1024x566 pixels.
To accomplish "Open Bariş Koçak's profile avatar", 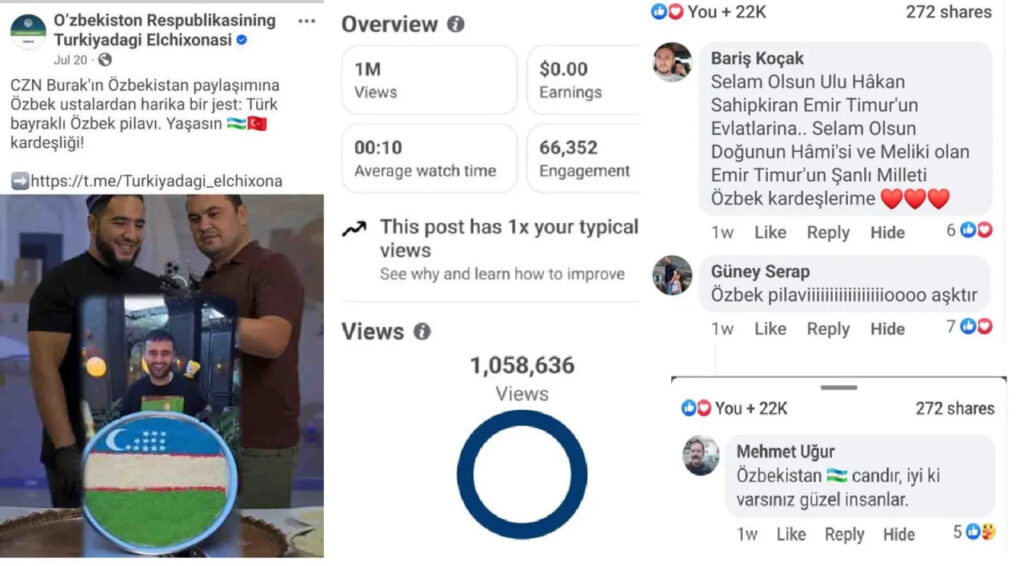I will click(673, 63).
